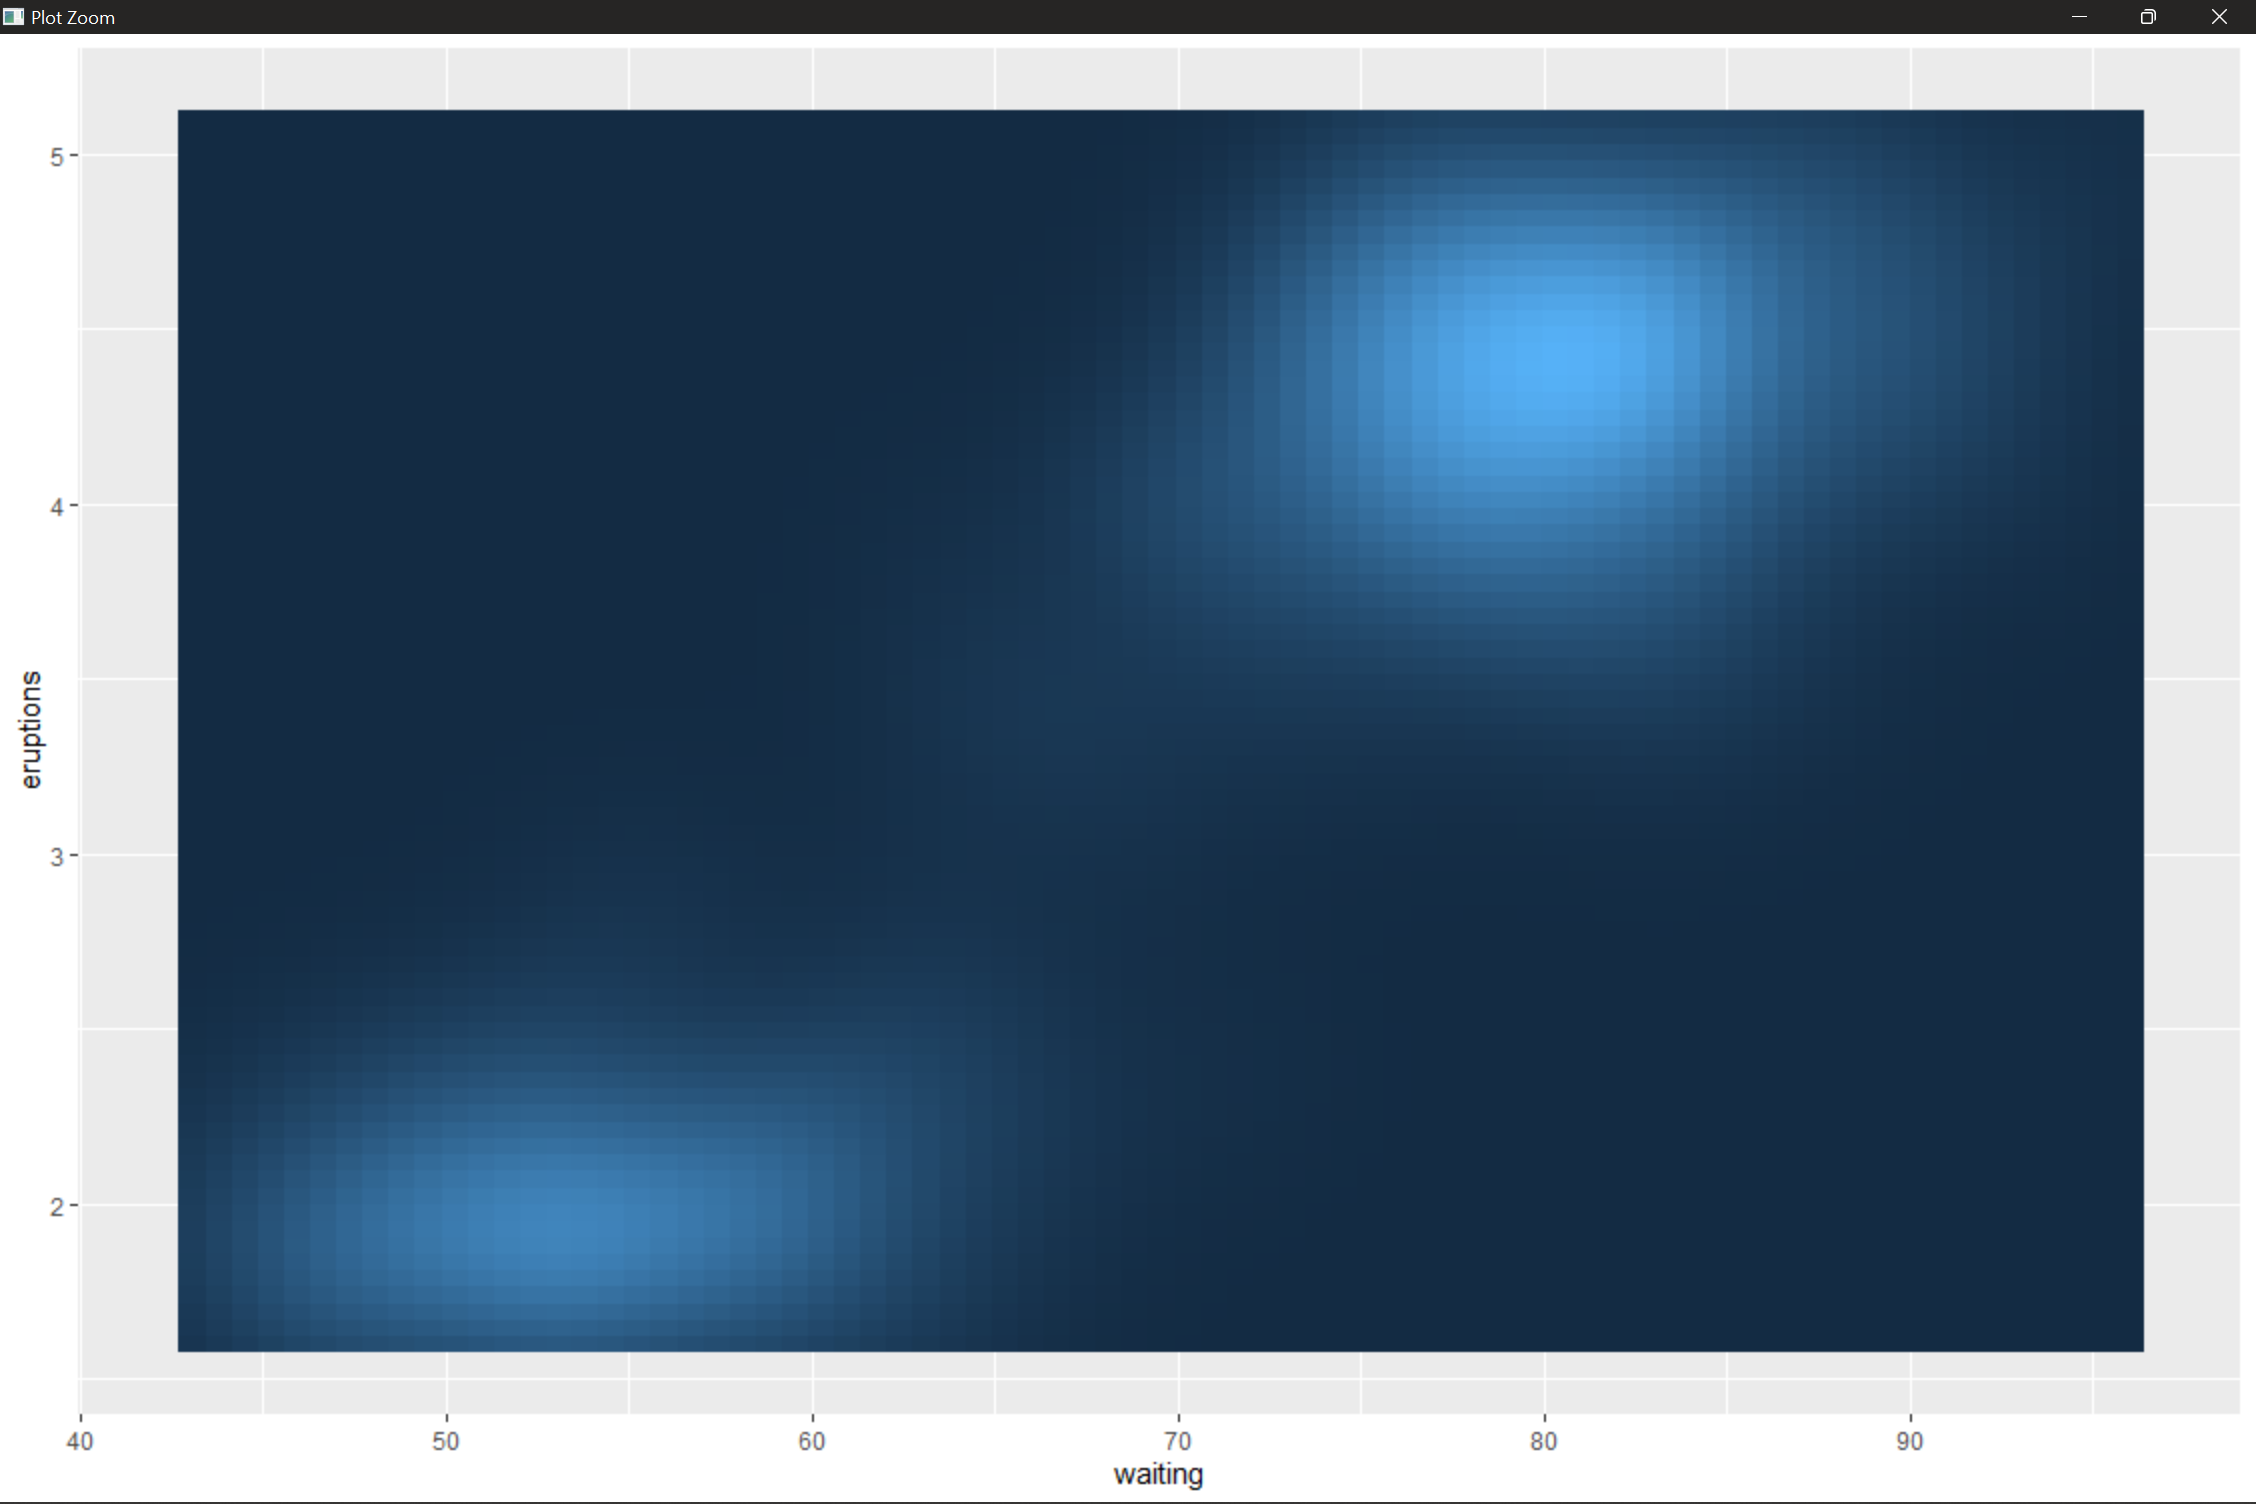
Task: Click the Plot Zoom window icon
Action: point(13,17)
